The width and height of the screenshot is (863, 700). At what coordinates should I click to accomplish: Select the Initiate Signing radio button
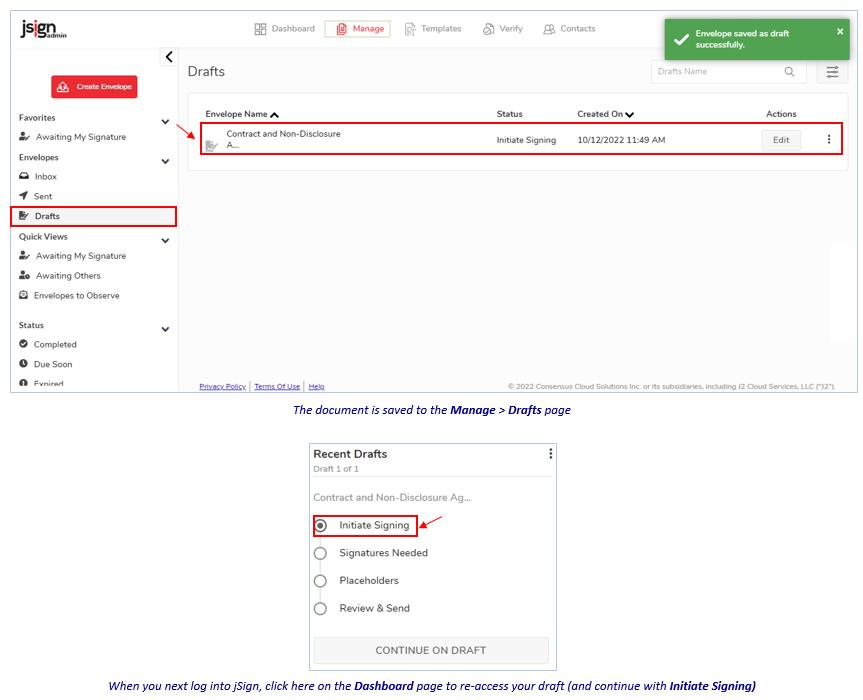[320, 525]
